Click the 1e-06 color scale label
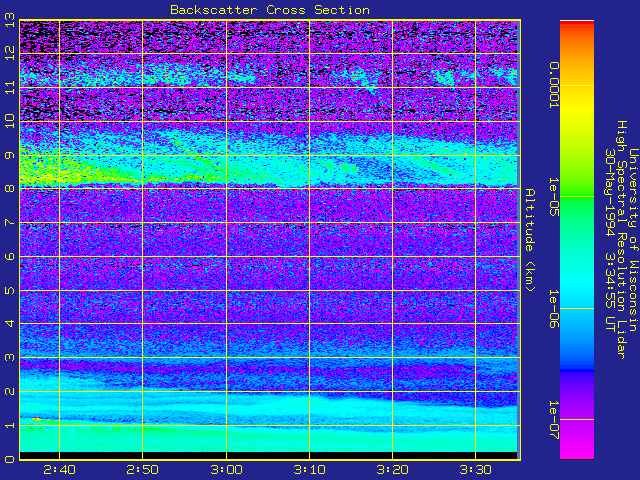This screenshot has height=480, width=640. [553, 309]
